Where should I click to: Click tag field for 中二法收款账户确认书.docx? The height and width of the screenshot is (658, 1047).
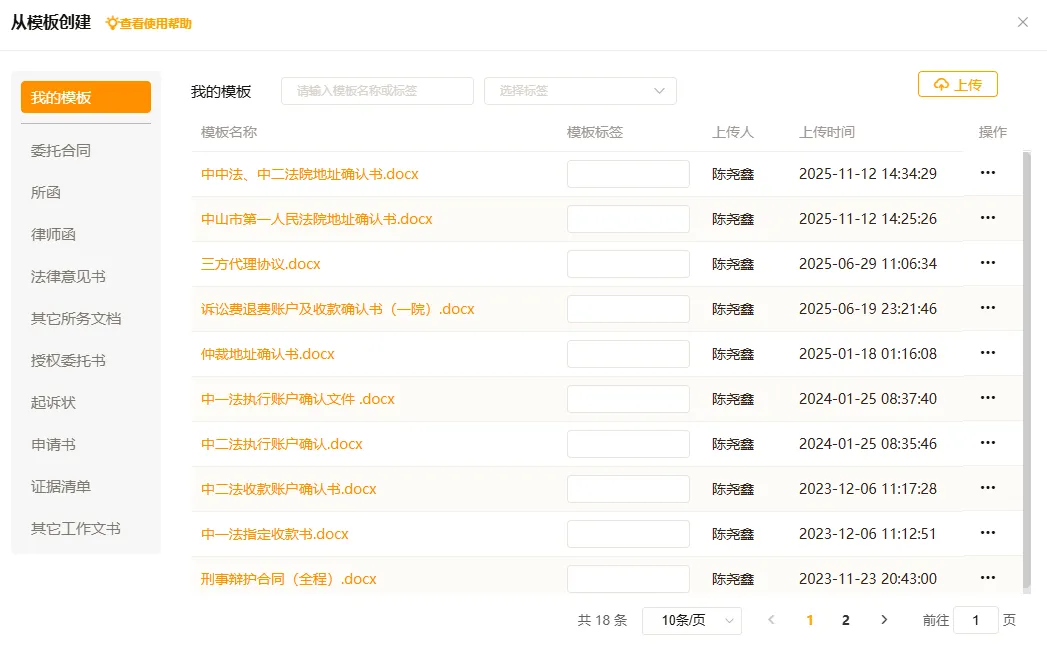click(x=628, y=489)
